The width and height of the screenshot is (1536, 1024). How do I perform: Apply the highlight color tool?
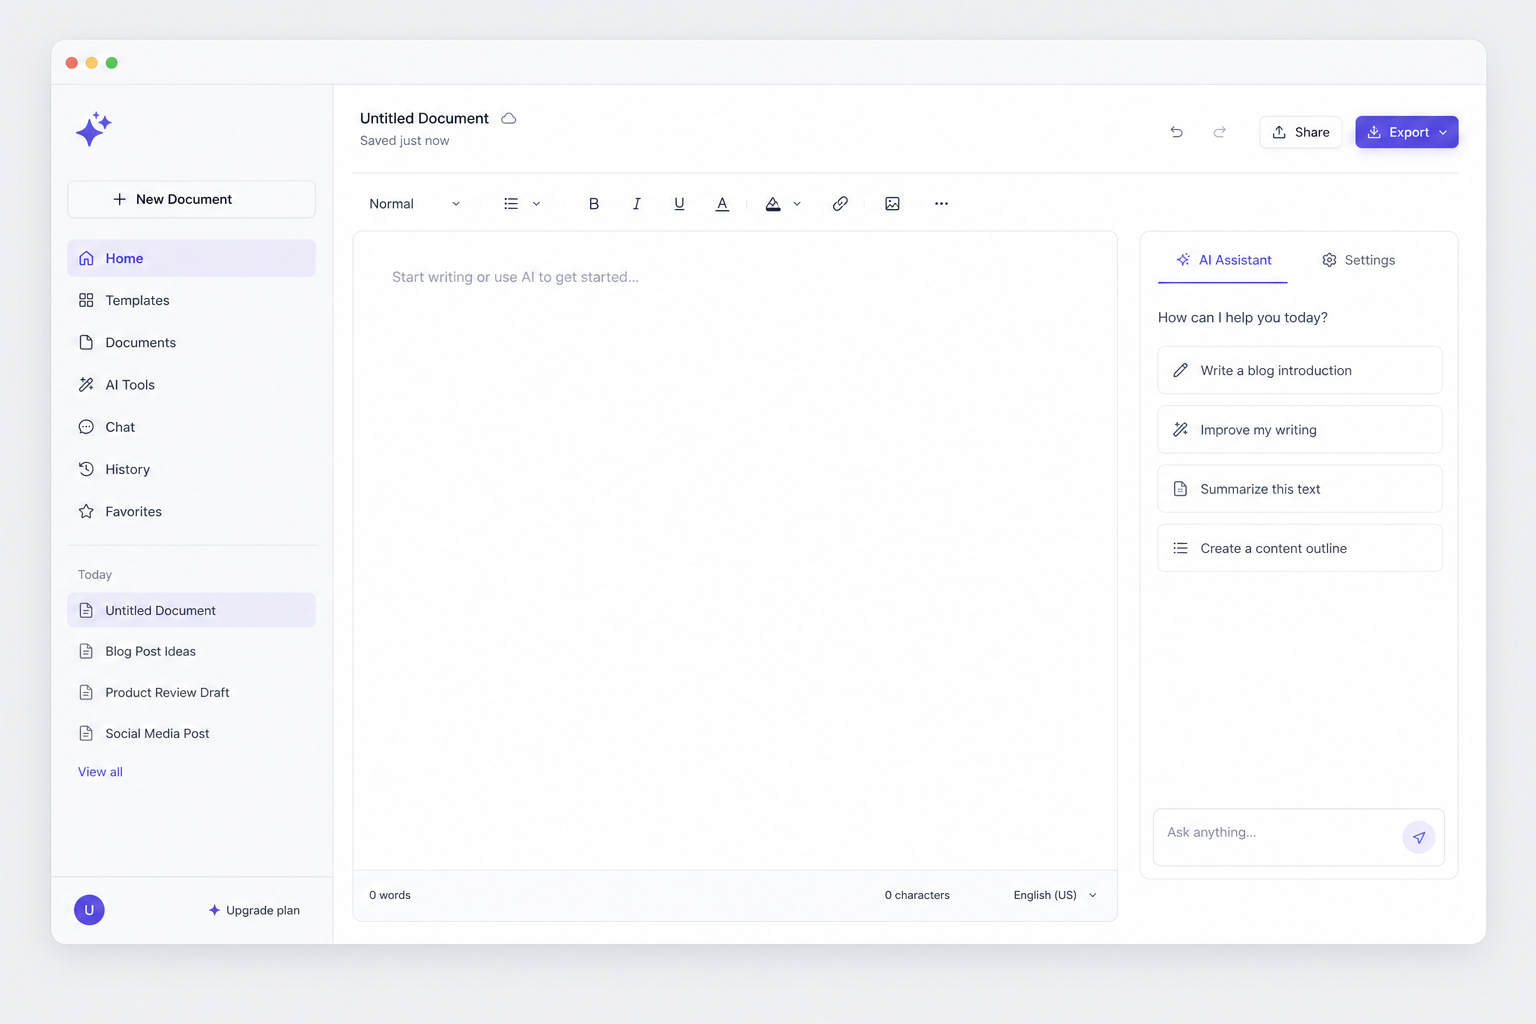click(773, 204)
